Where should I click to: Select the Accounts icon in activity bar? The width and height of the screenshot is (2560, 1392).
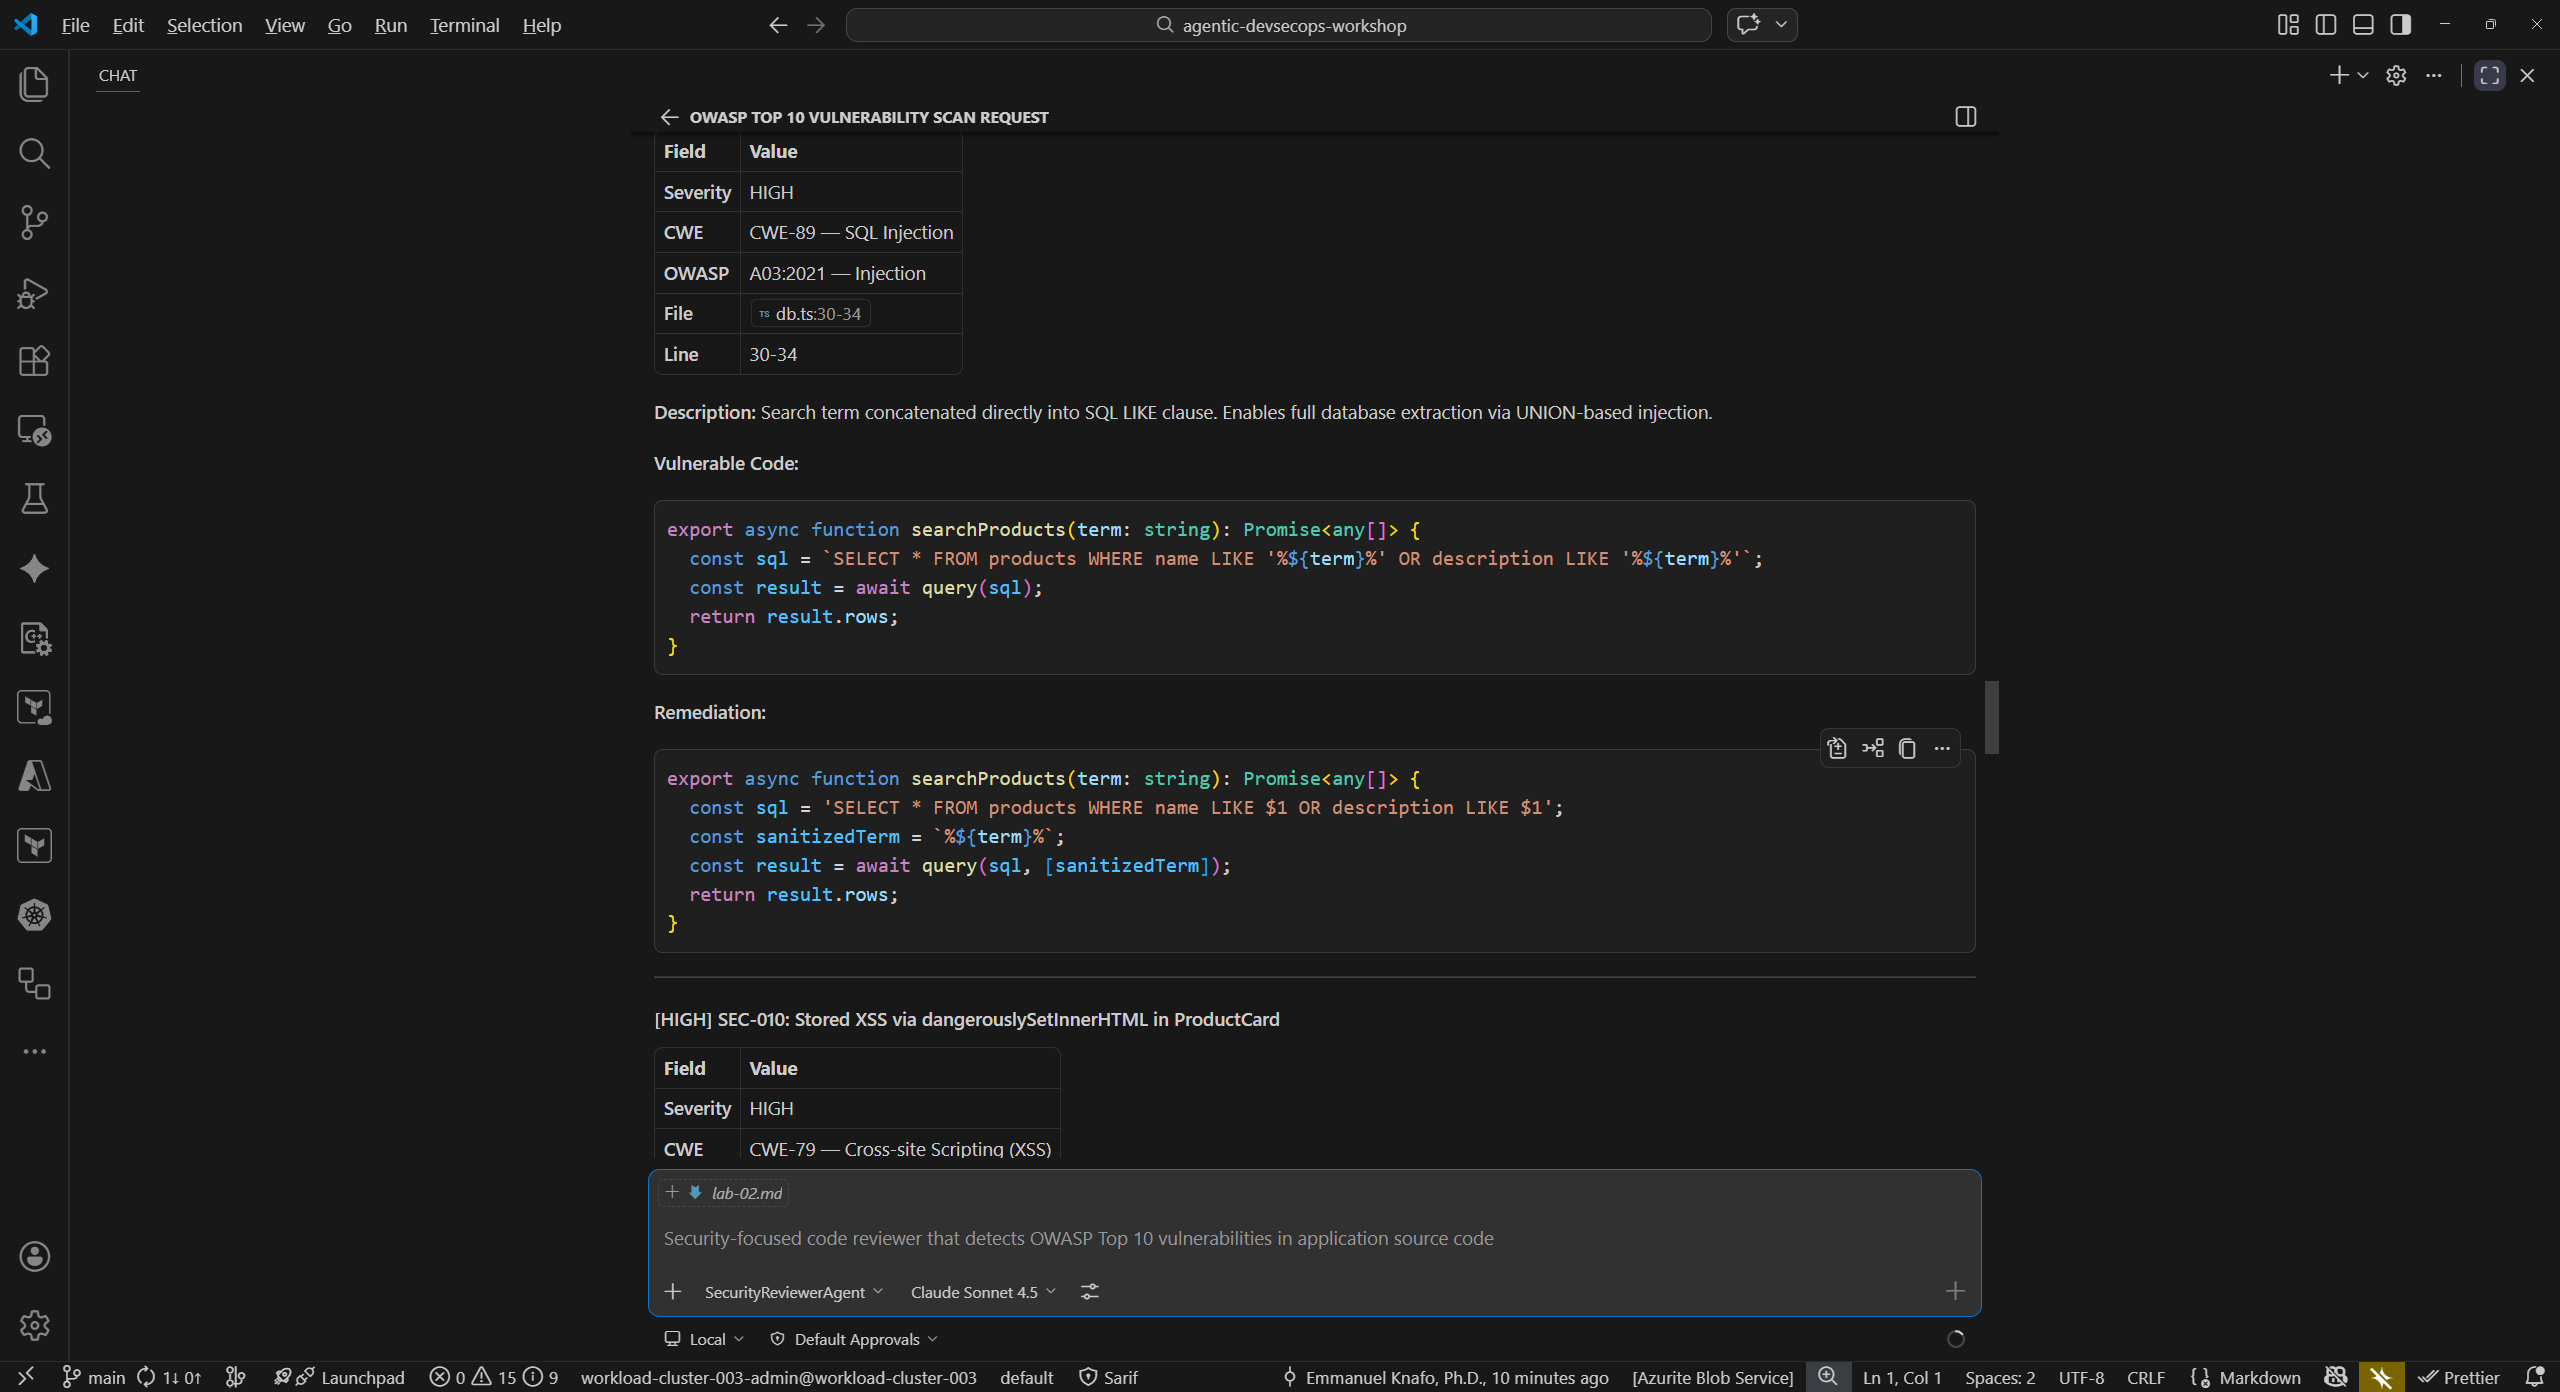[x=34, y=1256]
